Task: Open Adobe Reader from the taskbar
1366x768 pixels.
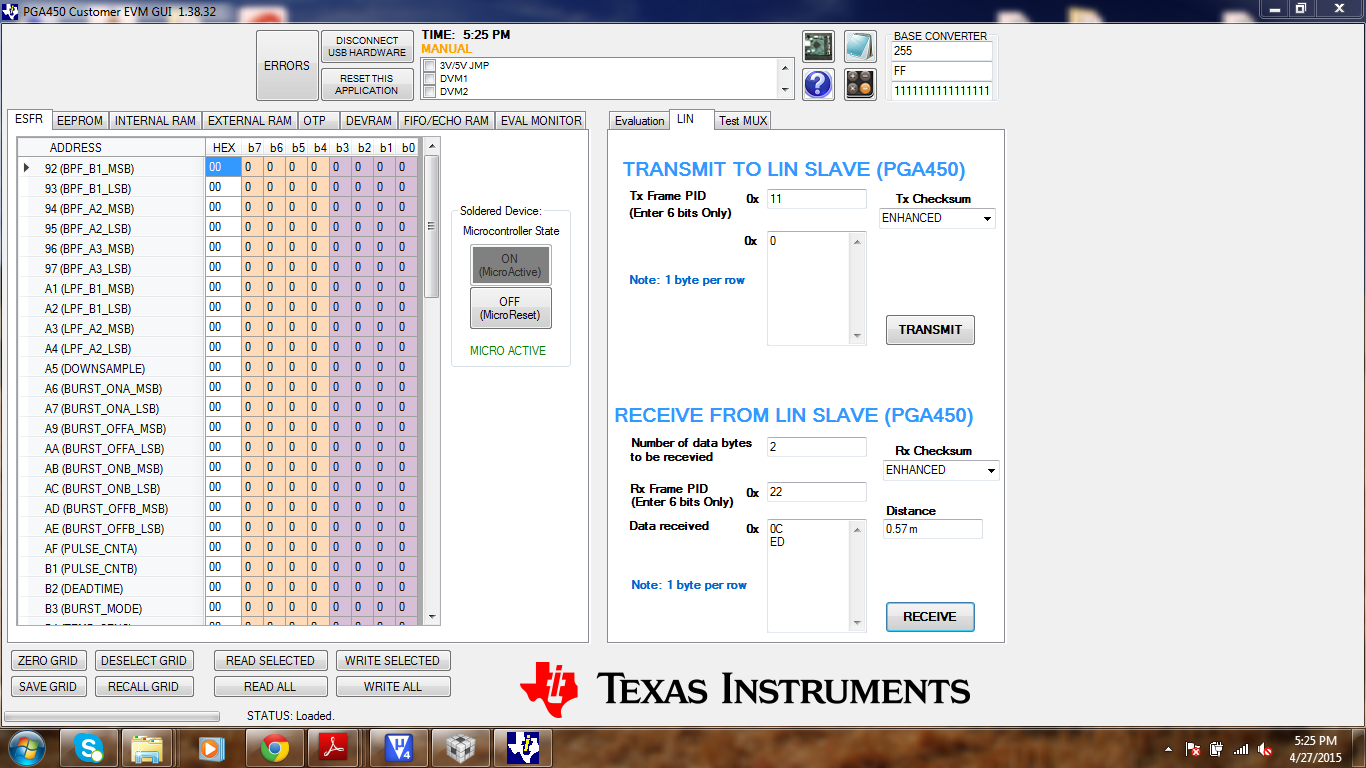Action: click(x=332, y=748)
